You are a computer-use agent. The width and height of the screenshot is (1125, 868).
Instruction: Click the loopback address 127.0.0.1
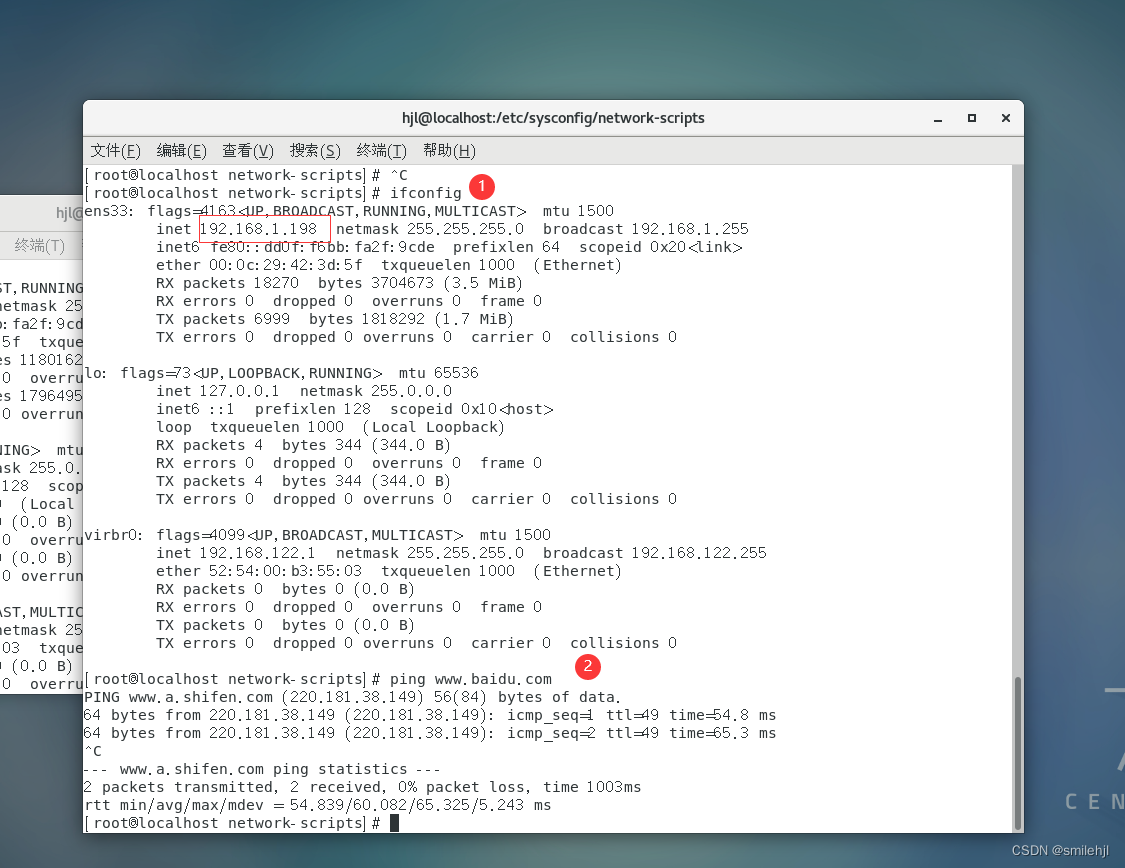[239, 391]
